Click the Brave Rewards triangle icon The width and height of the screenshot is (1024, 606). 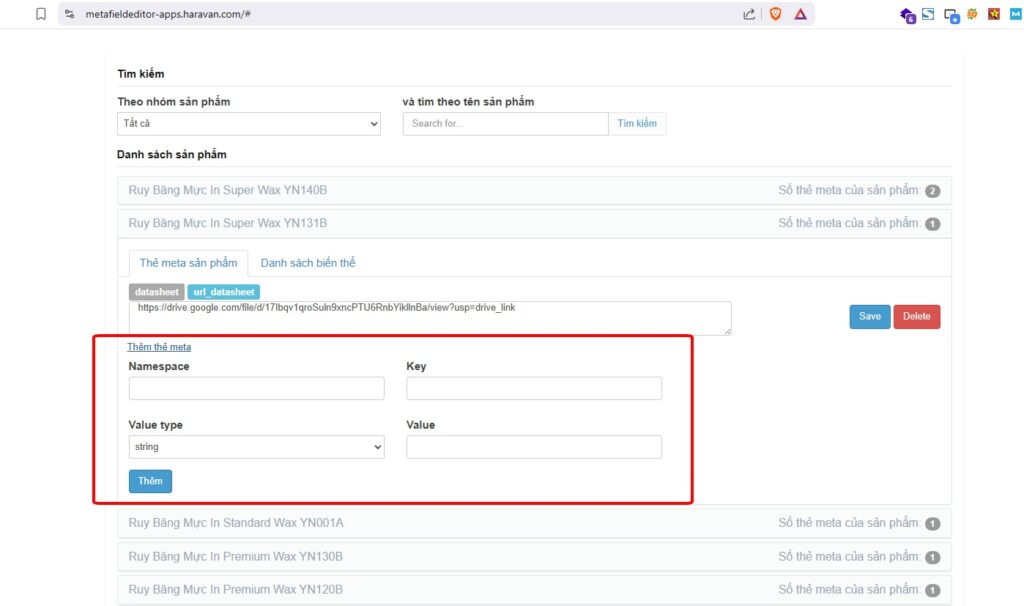pos(800,14)
